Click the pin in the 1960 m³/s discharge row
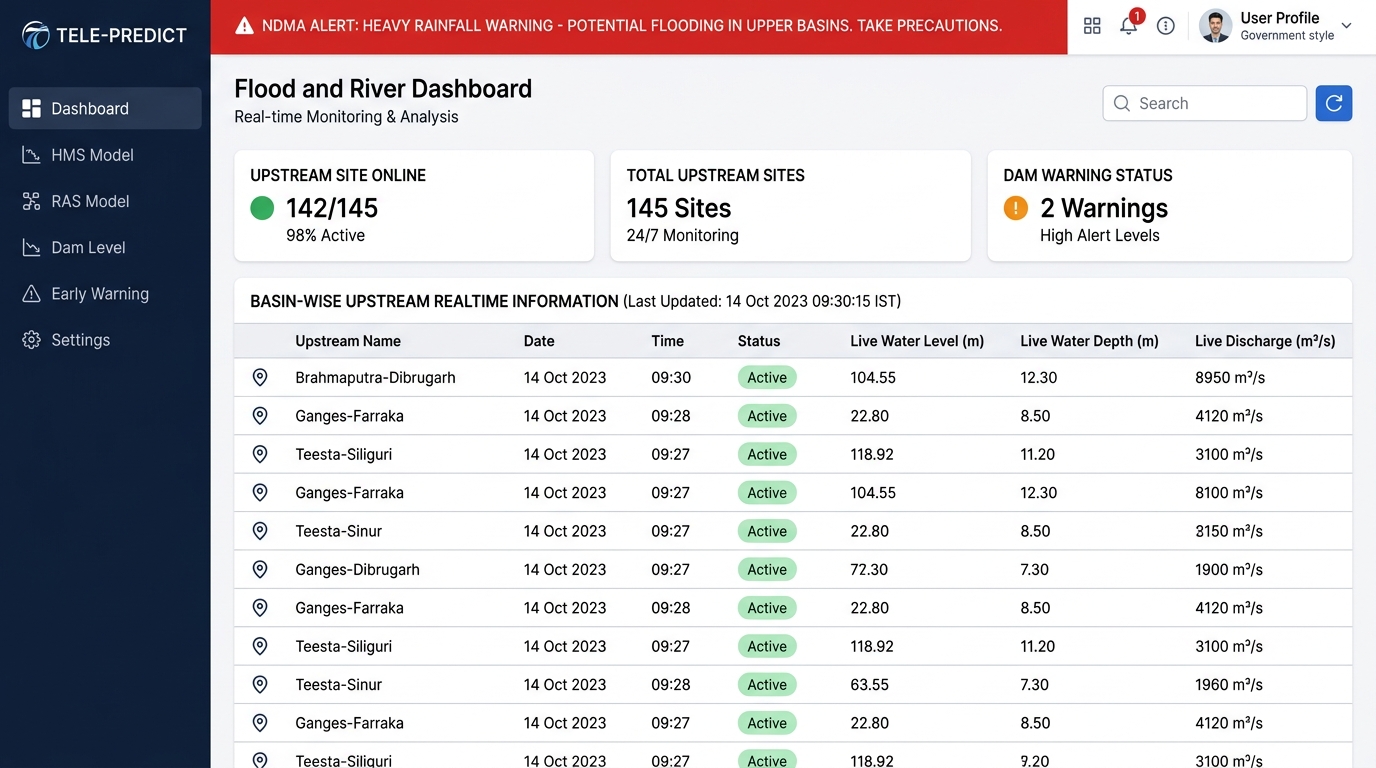 [x=260, y=685]
